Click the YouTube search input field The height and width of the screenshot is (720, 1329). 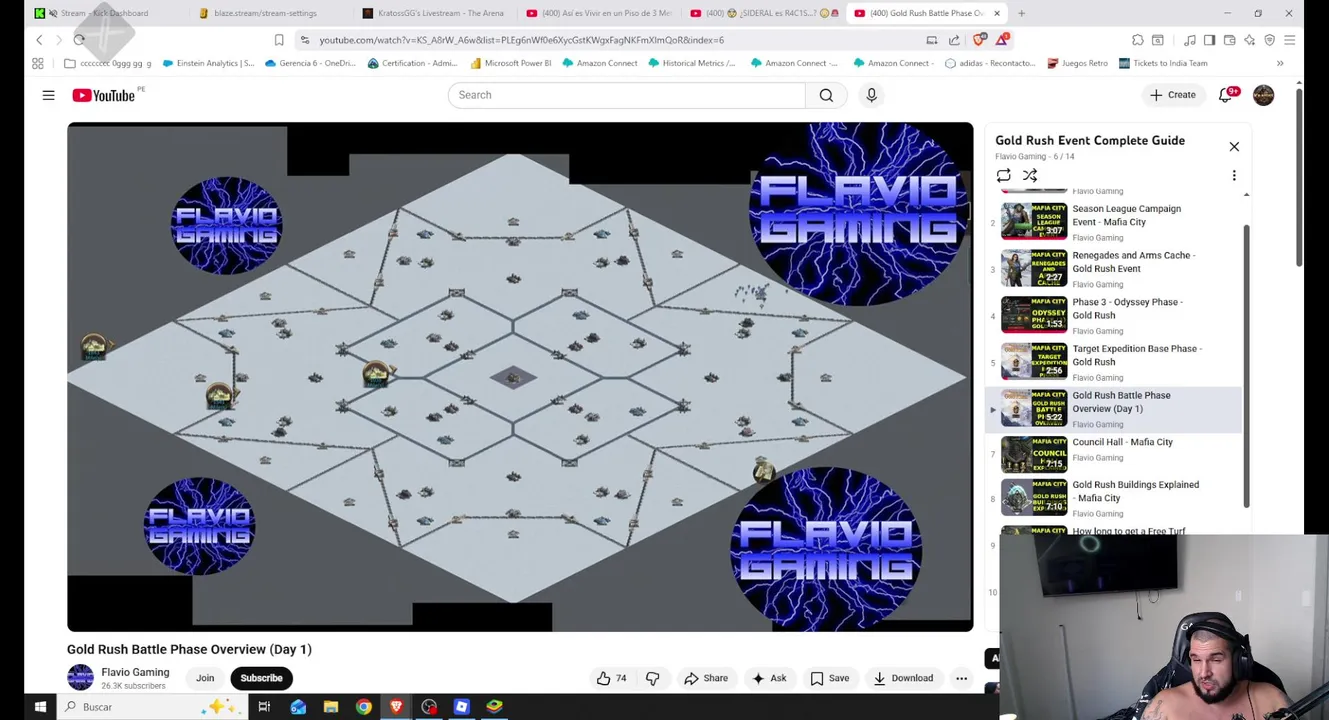(626, 95)
